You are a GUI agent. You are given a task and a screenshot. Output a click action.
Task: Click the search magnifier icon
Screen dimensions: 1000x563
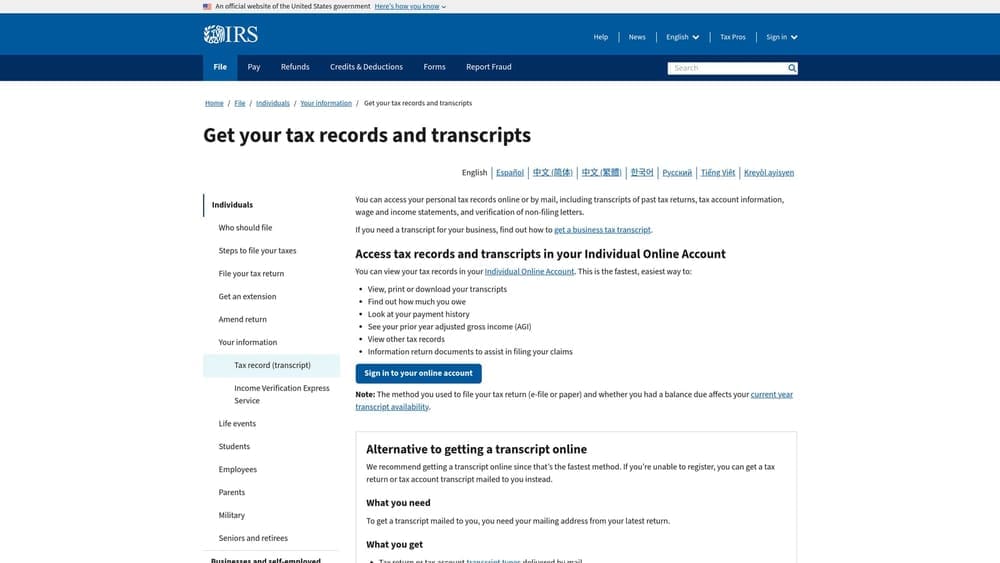click(791, 68)
